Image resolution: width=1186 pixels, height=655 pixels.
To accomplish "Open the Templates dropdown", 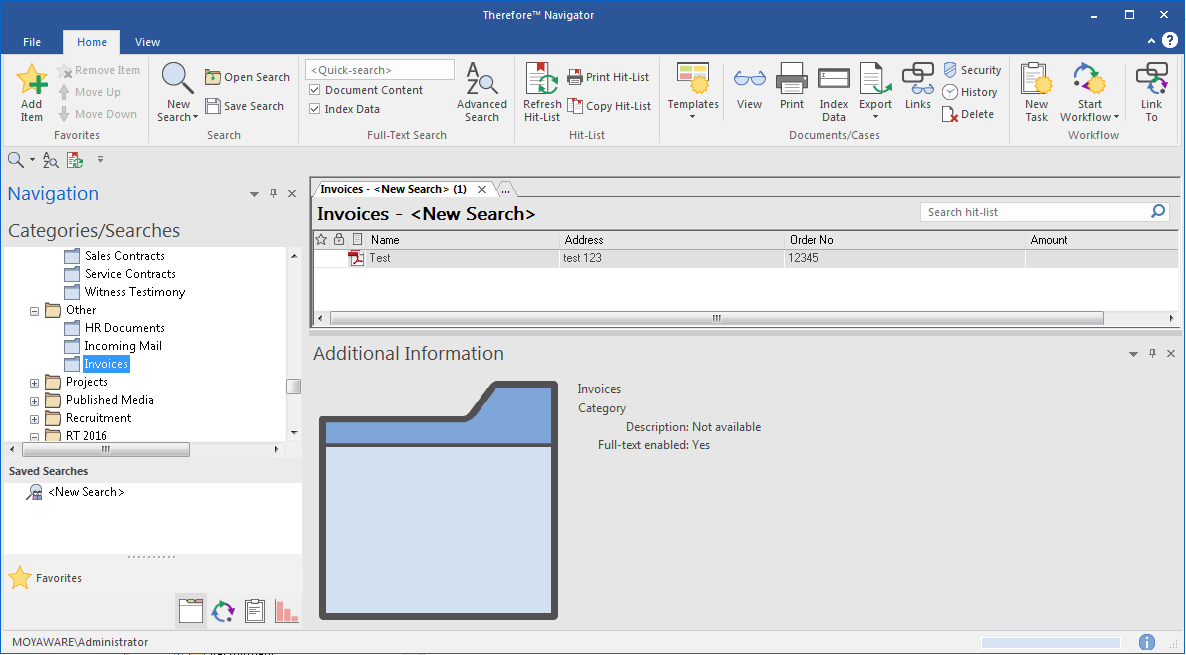I will [x=693, y=92].
